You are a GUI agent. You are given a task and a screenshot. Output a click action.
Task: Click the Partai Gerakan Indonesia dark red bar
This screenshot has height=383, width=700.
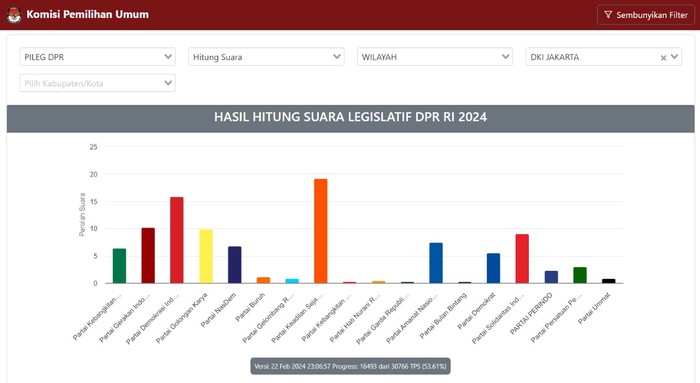coord(148,255)
